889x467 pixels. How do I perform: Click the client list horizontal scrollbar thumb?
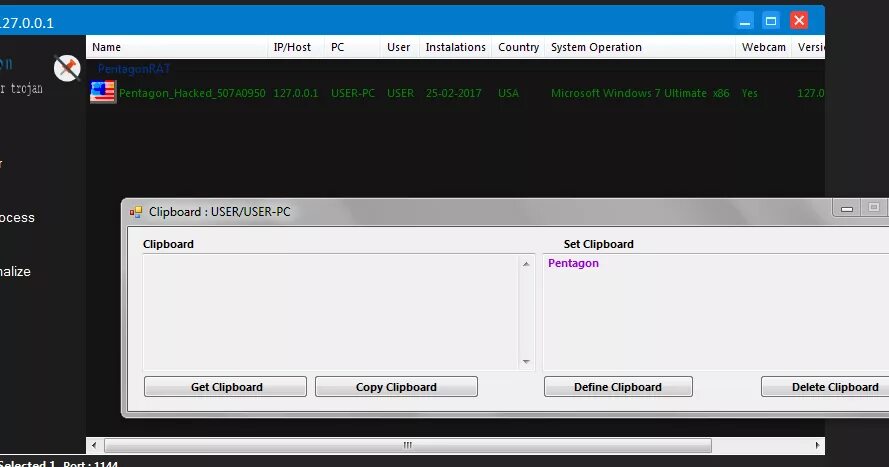click(x=408, y=445)
